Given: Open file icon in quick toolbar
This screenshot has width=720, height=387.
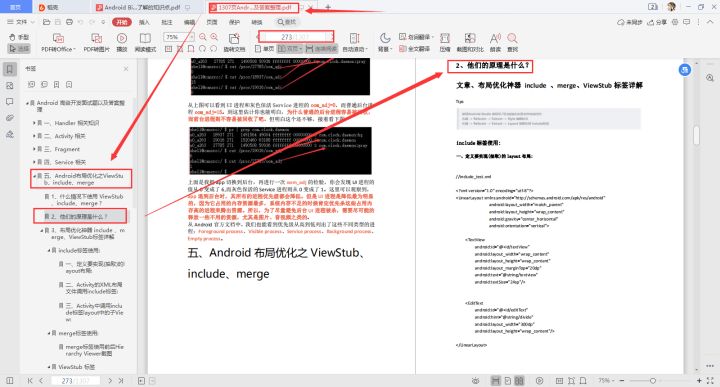Looking at the screenshot, I should 46,22.
